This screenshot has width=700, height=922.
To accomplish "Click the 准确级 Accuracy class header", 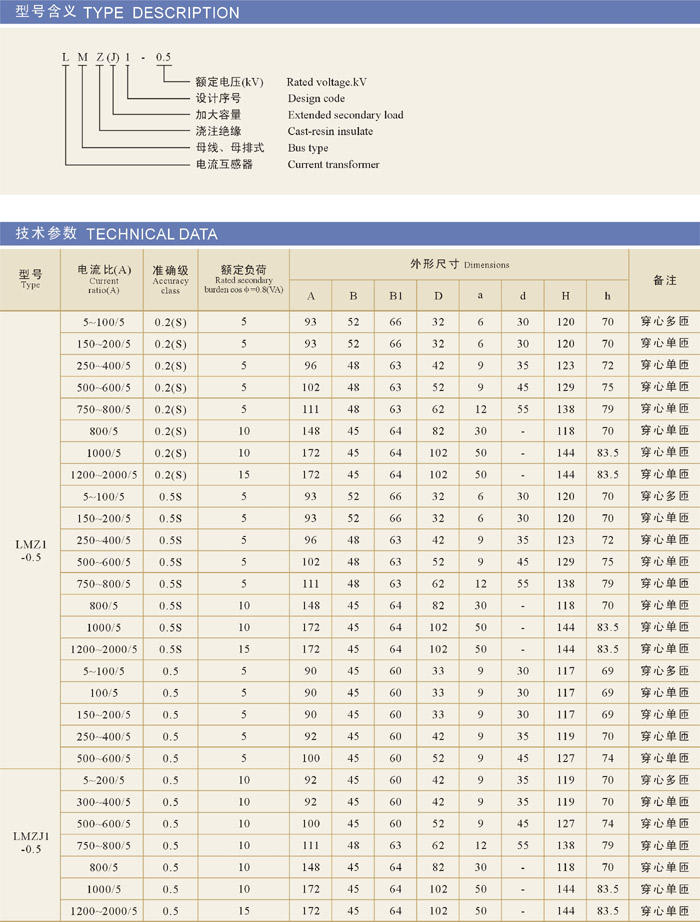I will click(x=170, y=279).
